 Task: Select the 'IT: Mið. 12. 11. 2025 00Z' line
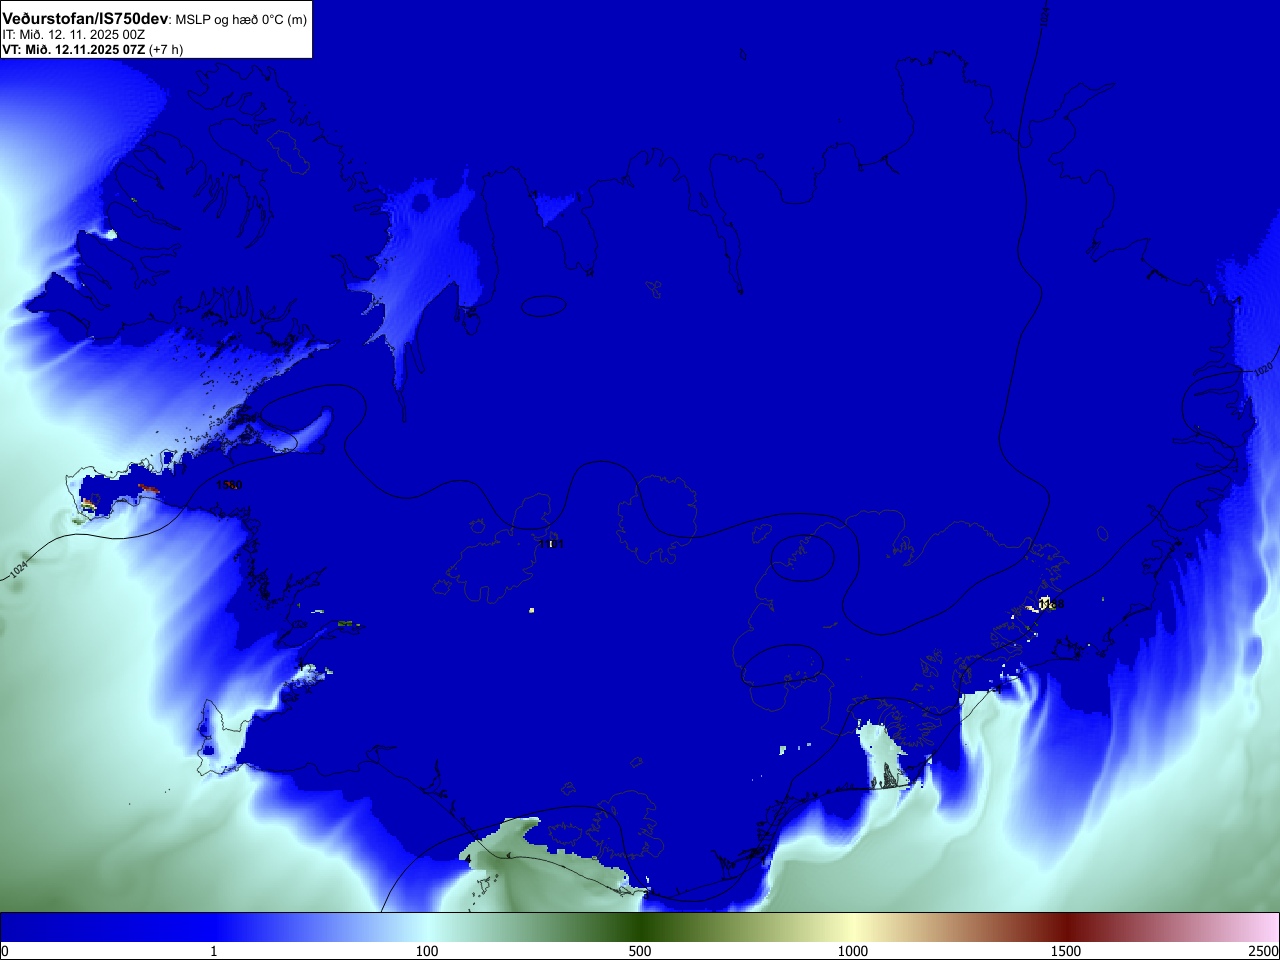[73, 35]
